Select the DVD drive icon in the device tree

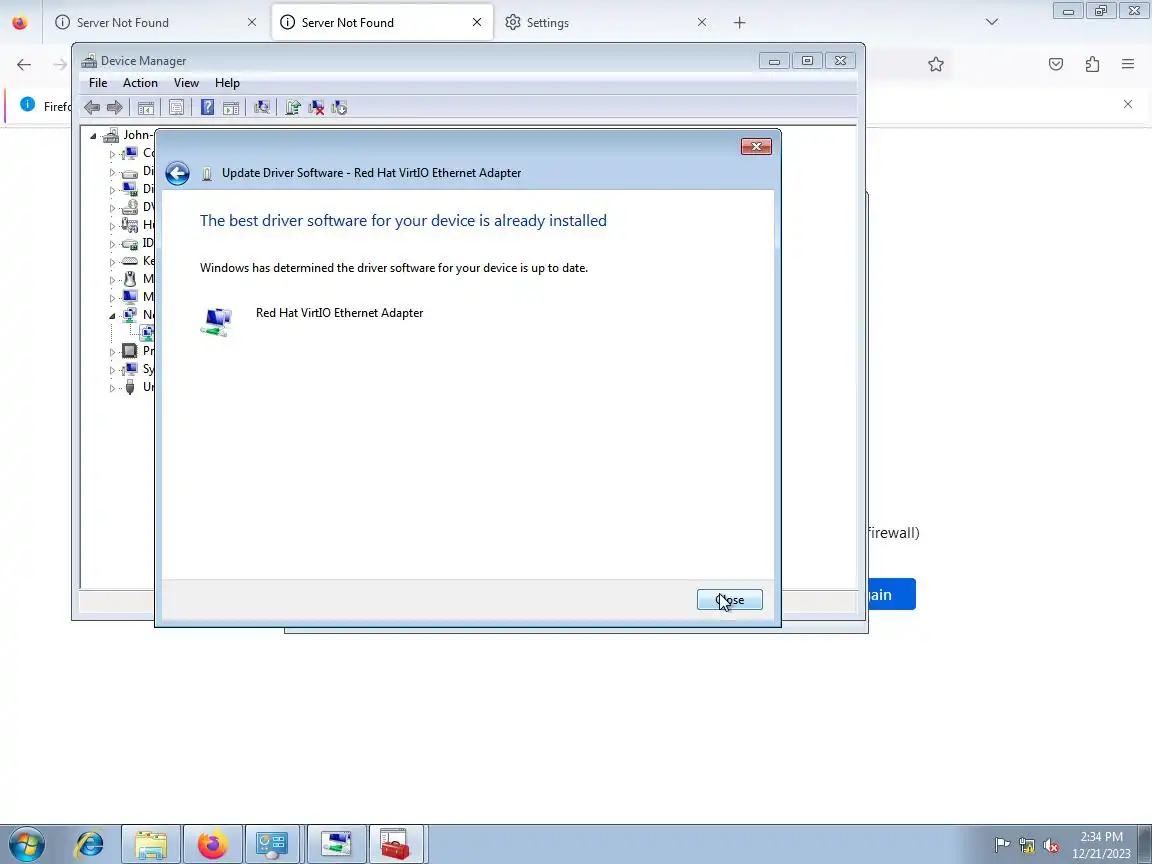point(129,207)
